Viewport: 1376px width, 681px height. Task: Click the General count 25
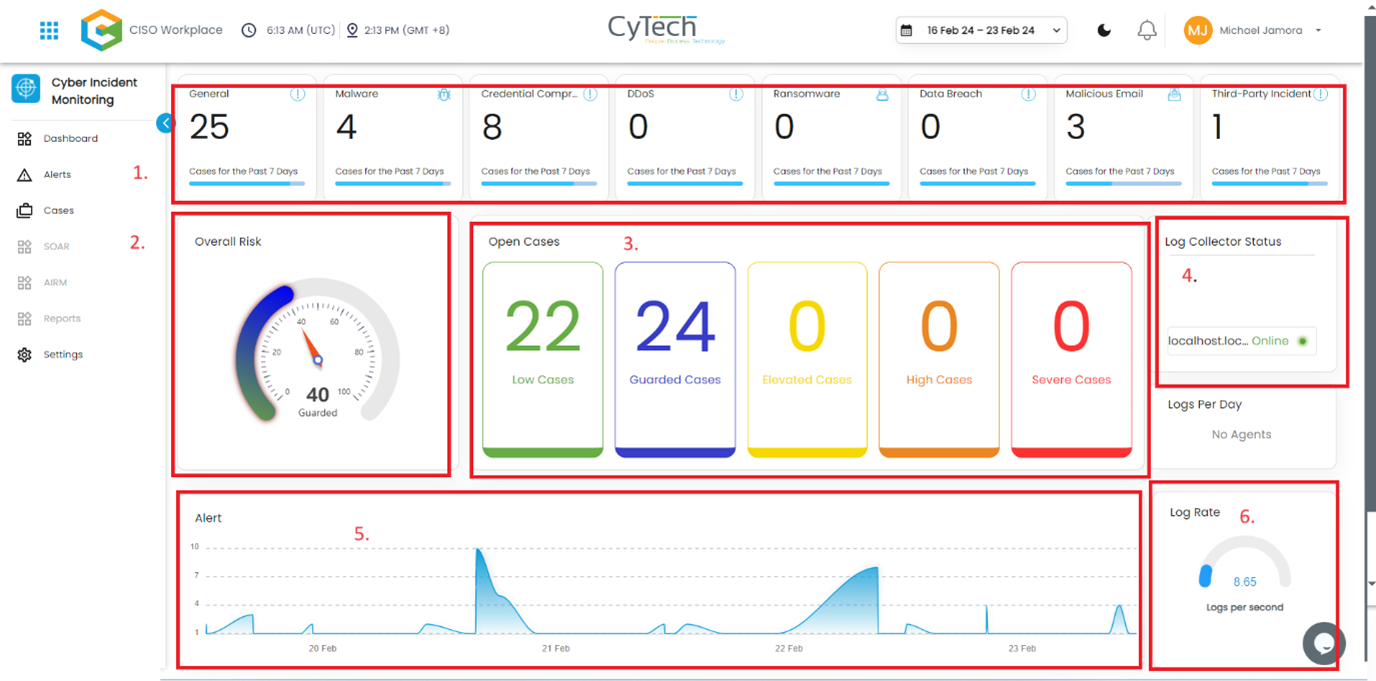(x=209, y=127)
